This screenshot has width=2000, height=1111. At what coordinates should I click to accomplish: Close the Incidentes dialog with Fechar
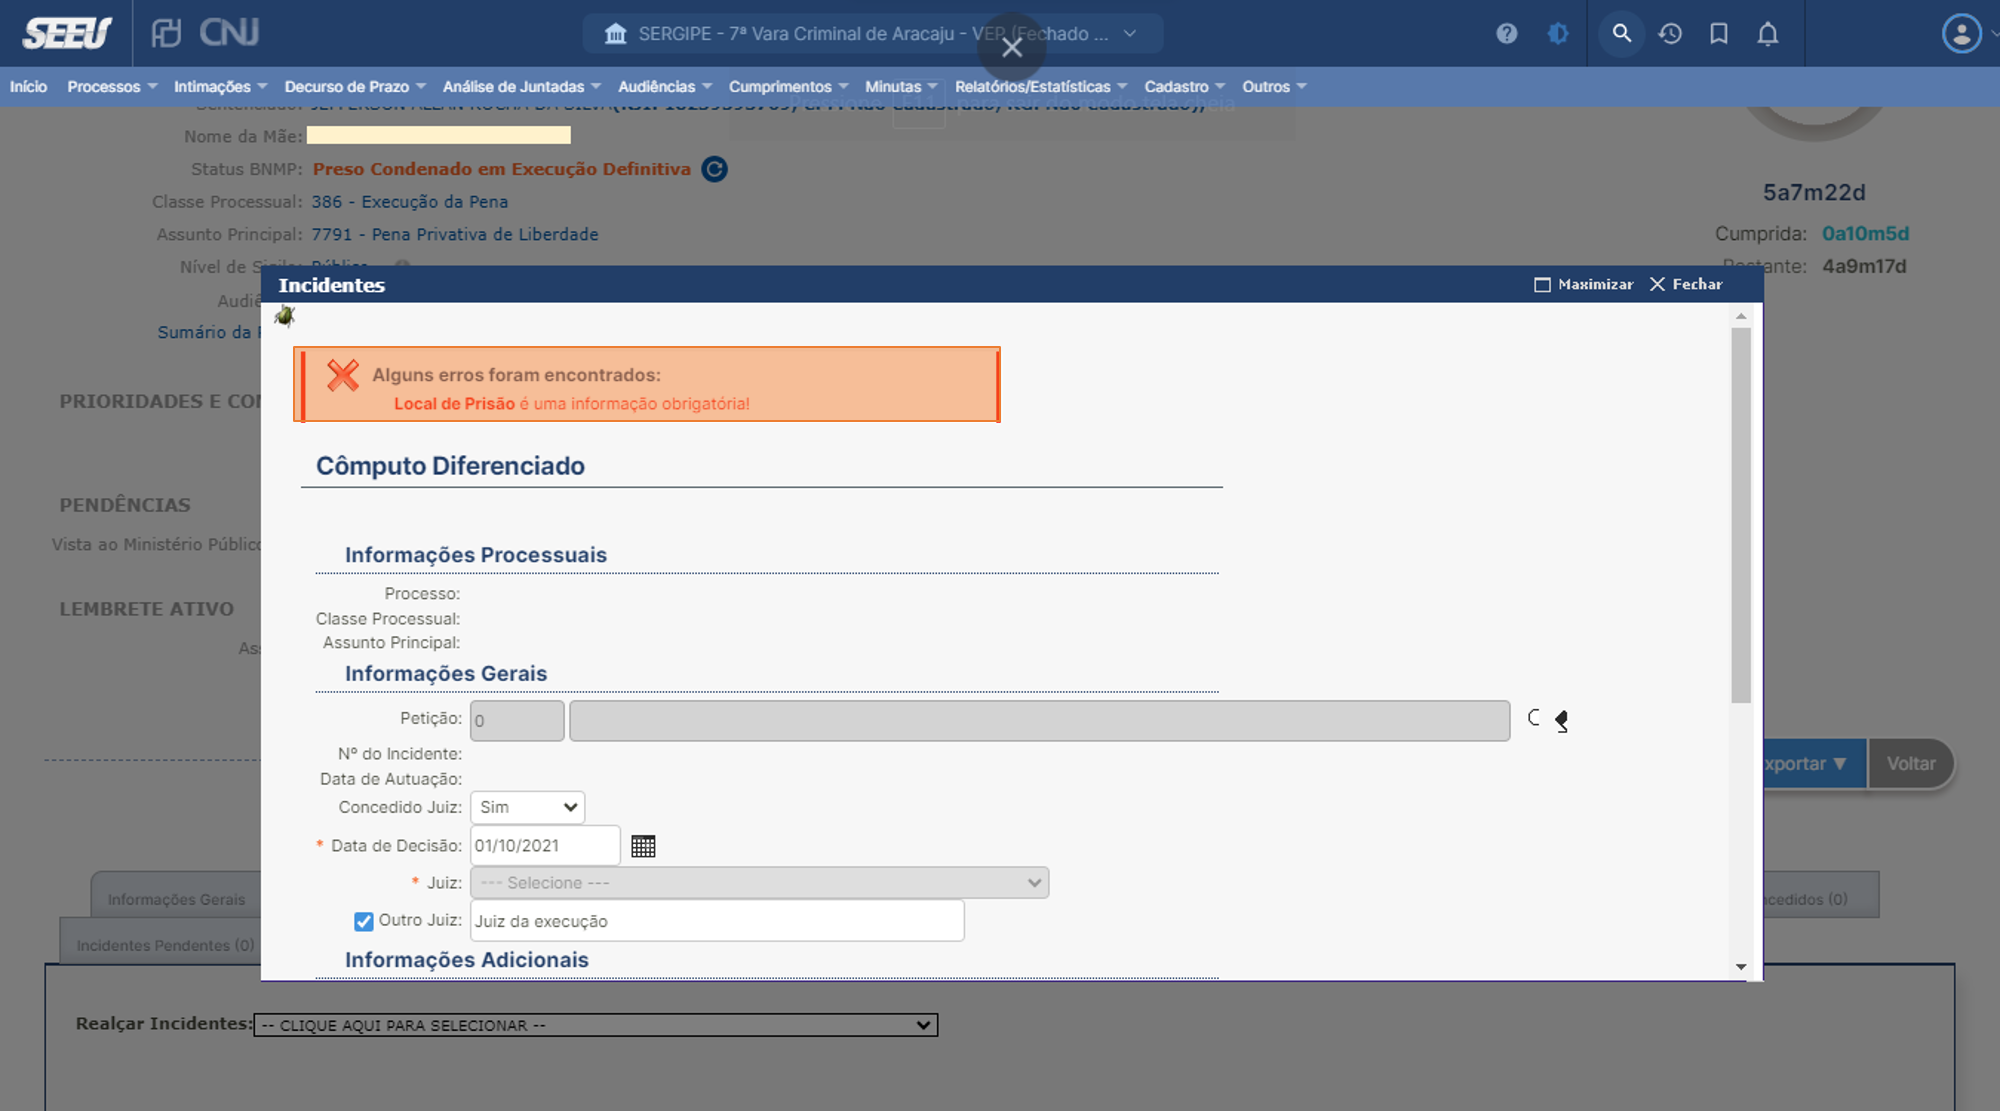[x=1686, y=285]
